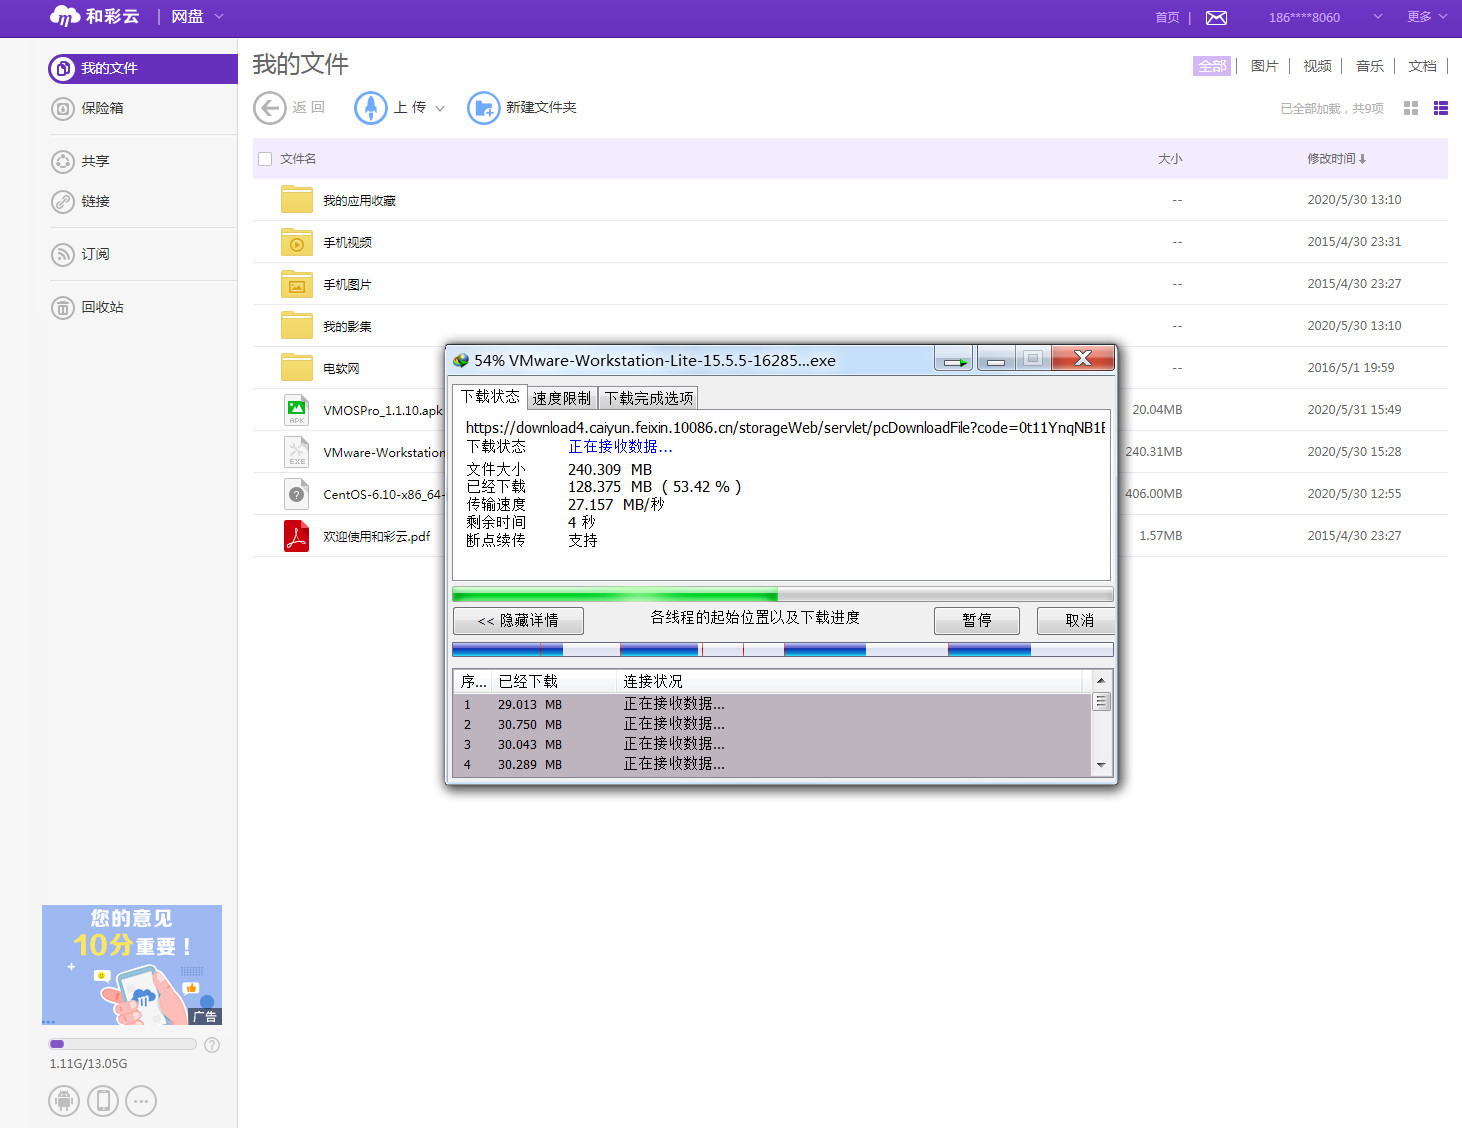Select the VMOSPro APK file icon
Screen dimensions: 1462x1128
tap(297, 410)
